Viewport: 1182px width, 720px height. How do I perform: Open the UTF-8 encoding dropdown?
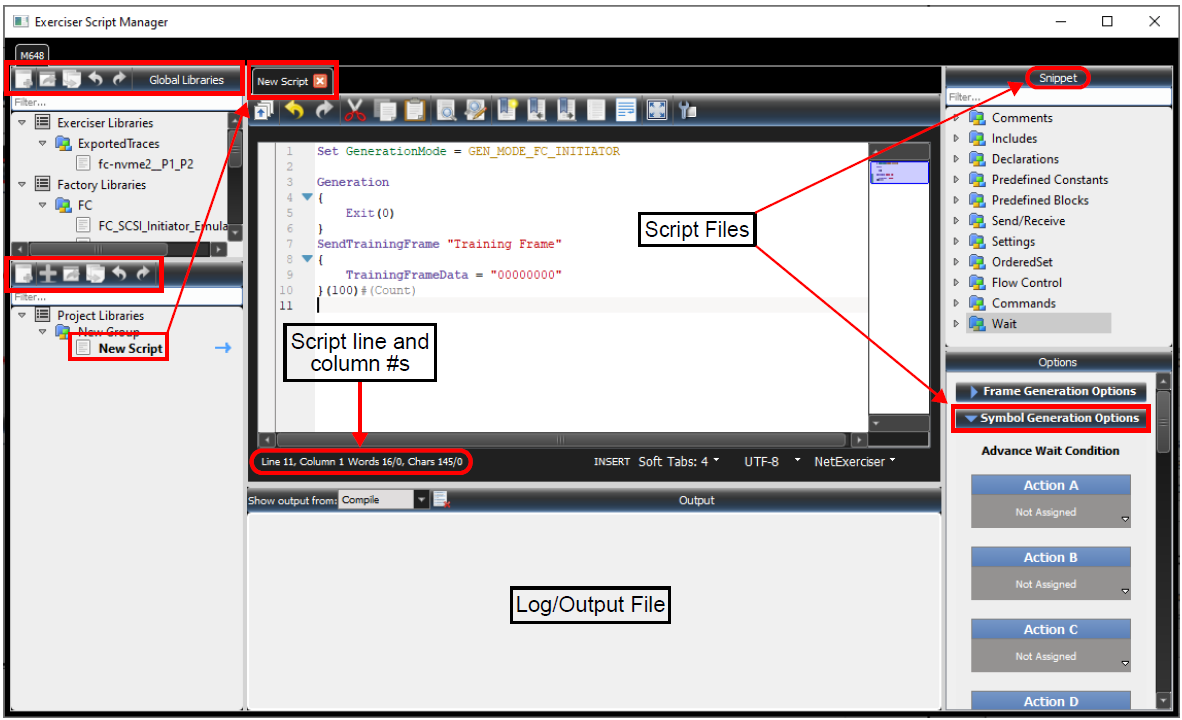[772, 461]
